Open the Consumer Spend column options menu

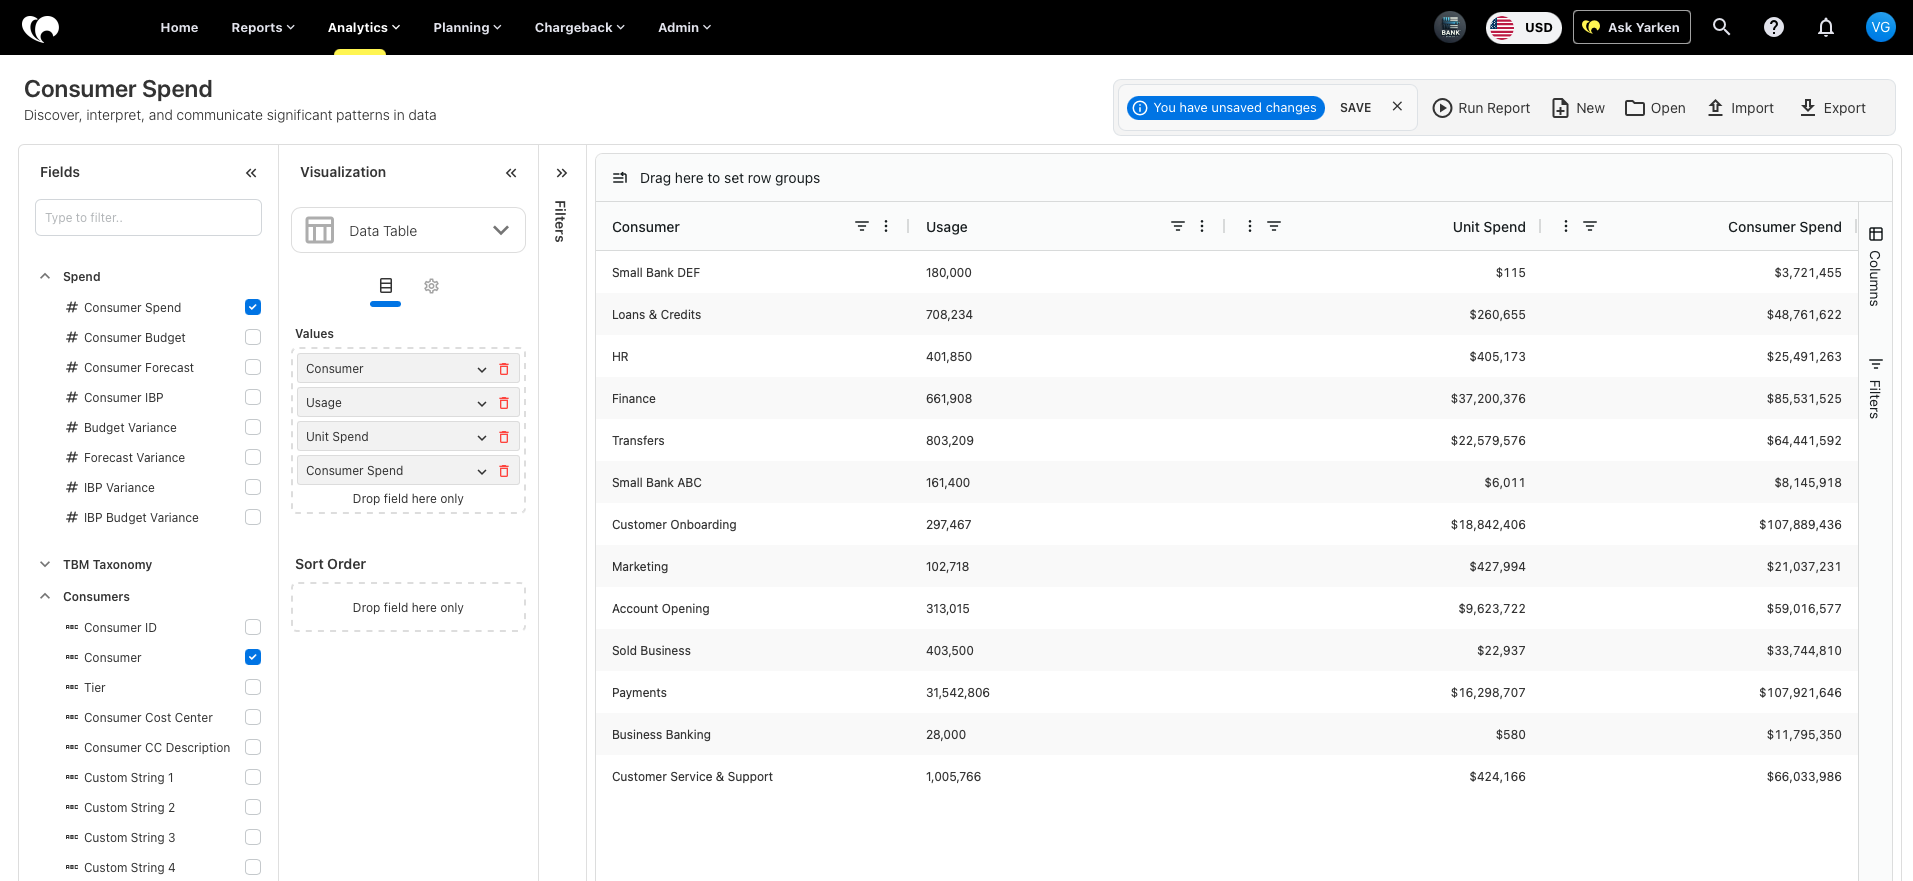(x=1566, y=227)
